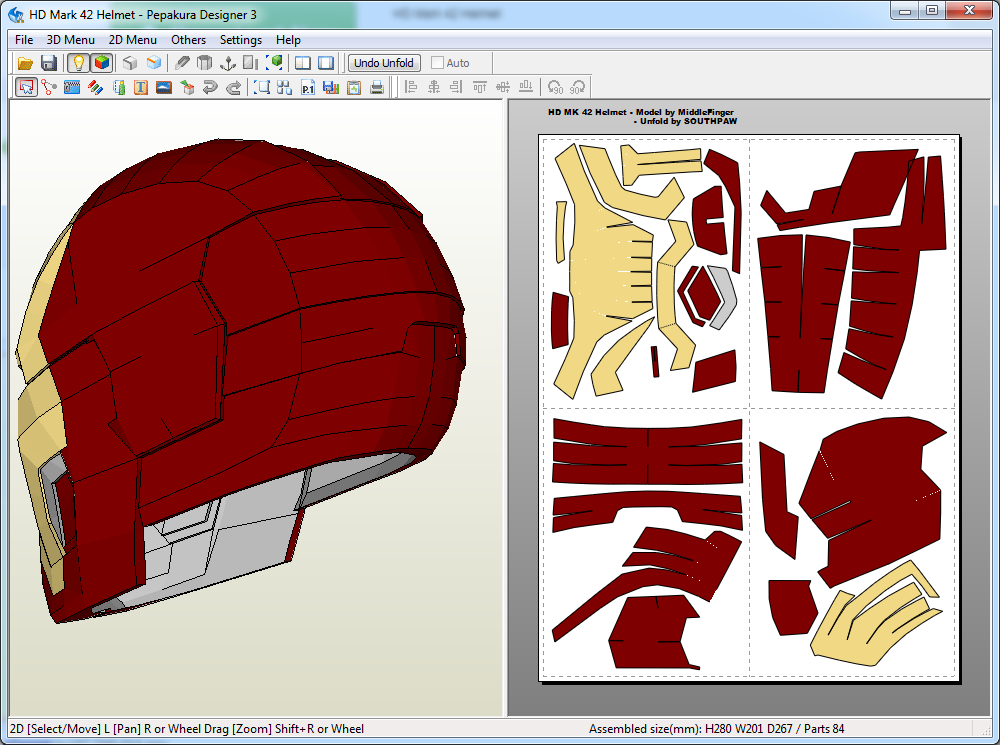Click the green figure scale icon
The height and width of the screenshot is (745, 1000).
[x=119, y=87]
